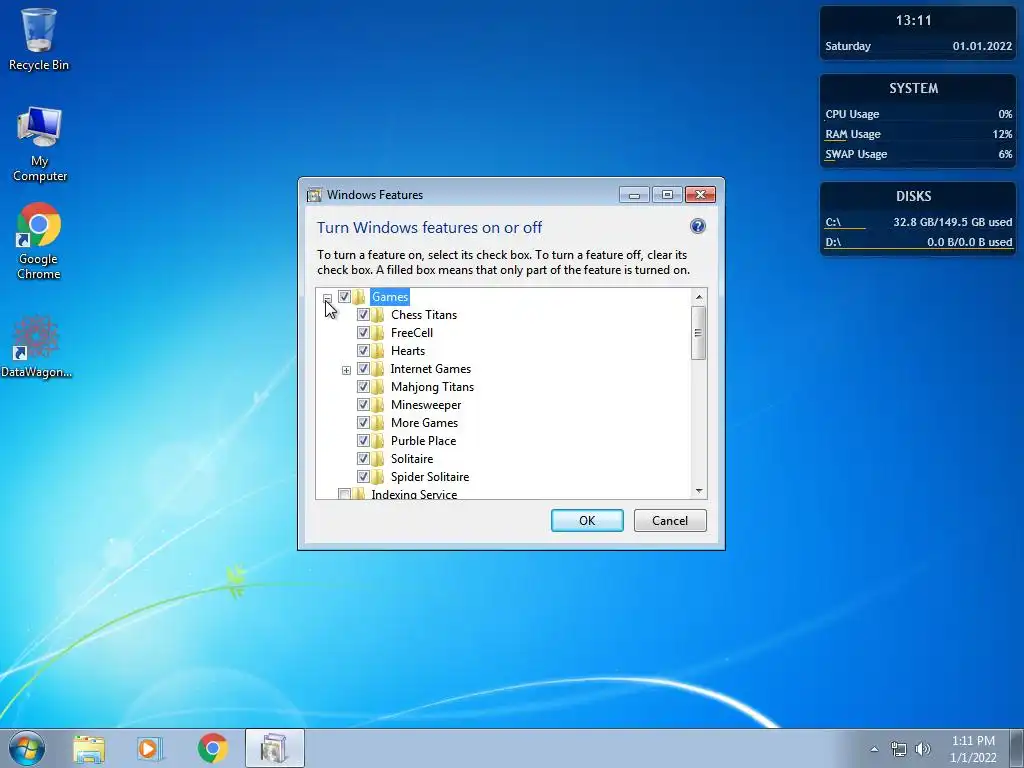Uncheck the Minesweeper checkbox

coord(363,404)
